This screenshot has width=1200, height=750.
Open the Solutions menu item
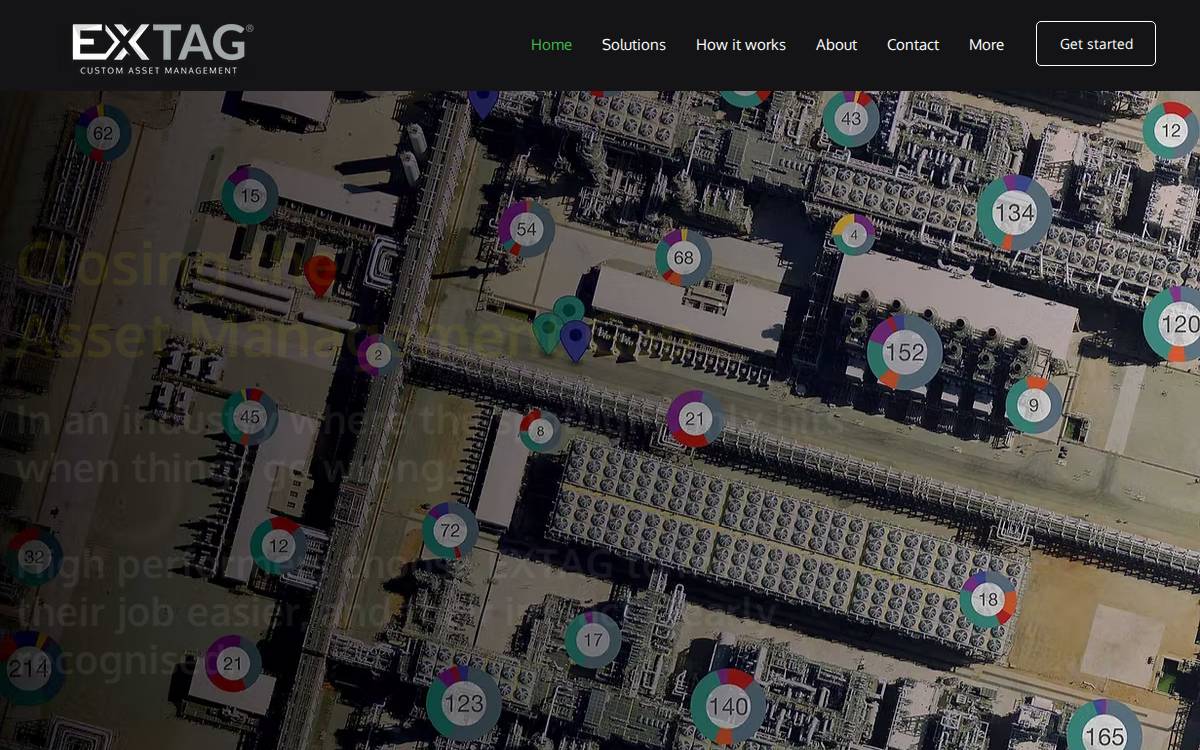pos(634,44)
